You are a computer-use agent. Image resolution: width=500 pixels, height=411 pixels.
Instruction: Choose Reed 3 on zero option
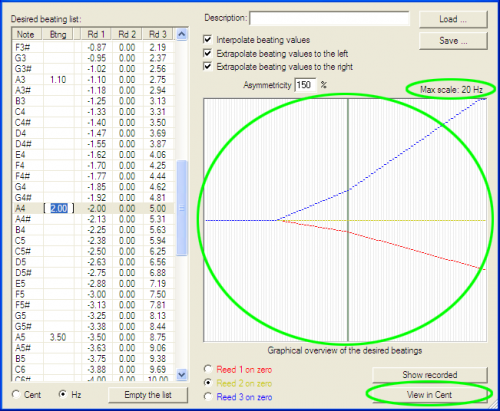(x=208, y=397)
